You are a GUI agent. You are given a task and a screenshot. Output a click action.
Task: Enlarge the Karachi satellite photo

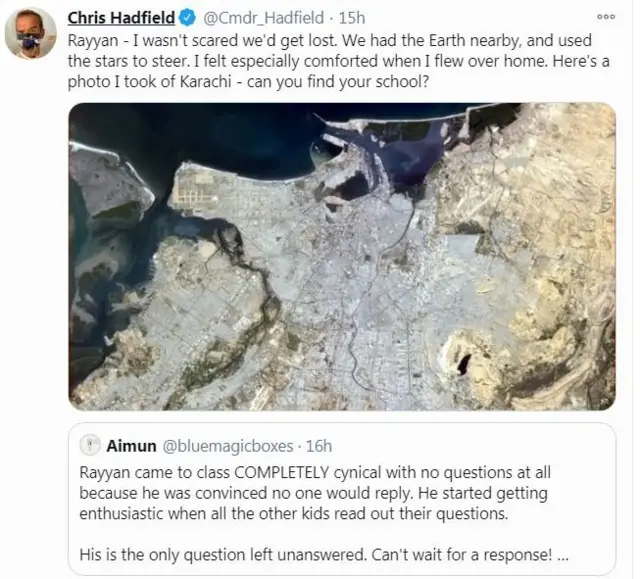coord(342,257)
